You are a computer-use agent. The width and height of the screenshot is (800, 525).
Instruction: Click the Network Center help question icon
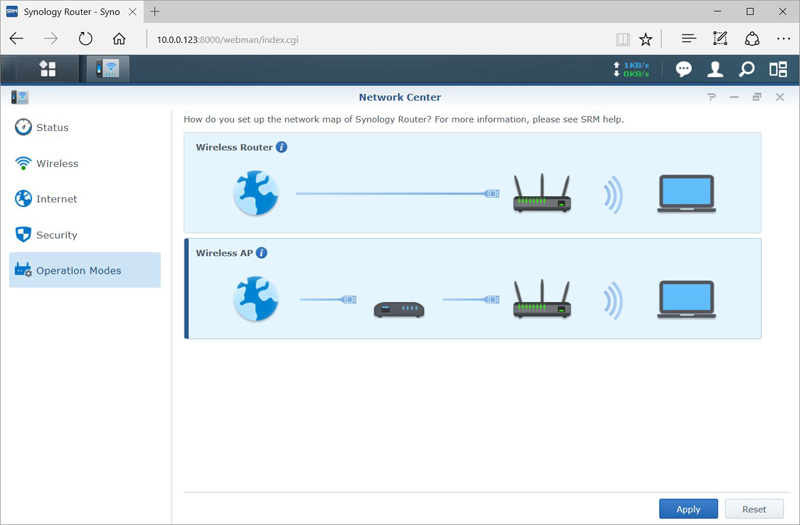tap(711, 97)
